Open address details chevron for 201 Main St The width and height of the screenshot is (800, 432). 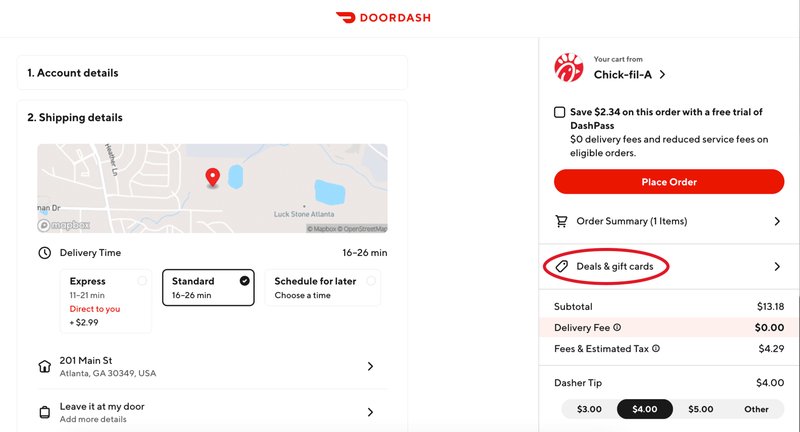370,366
